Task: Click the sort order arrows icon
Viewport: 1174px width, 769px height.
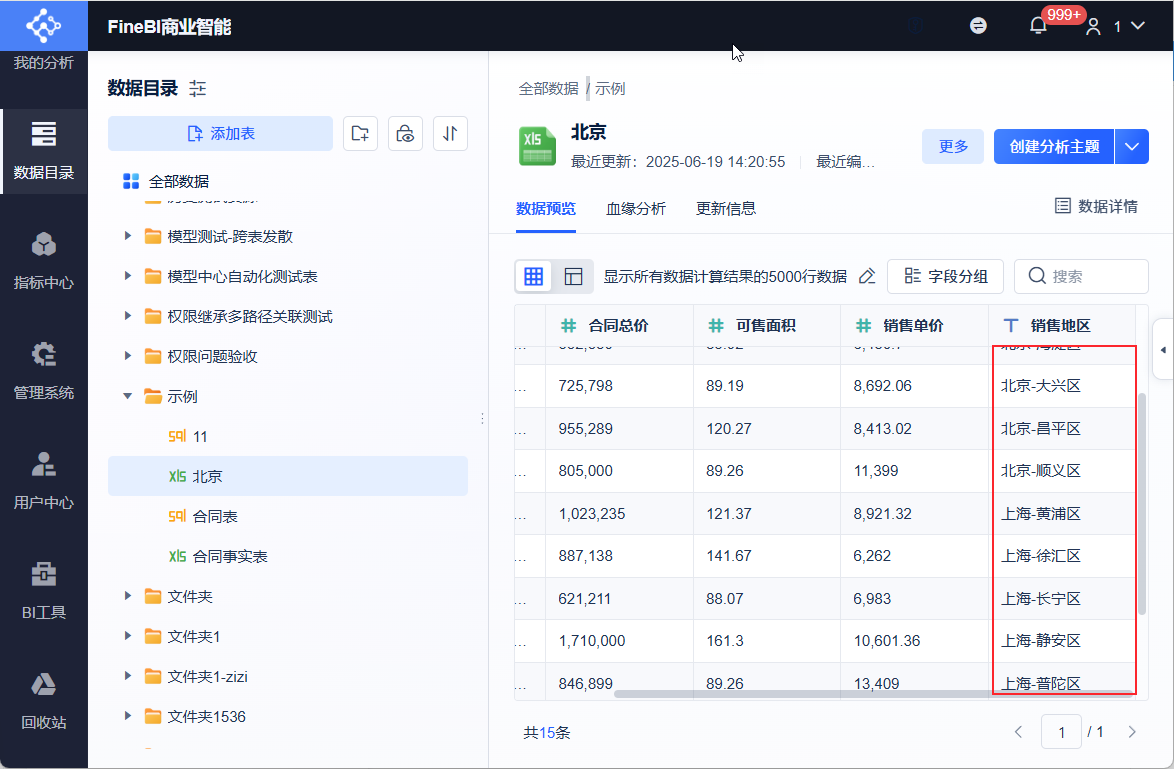Action: click(x=450, y=133)
